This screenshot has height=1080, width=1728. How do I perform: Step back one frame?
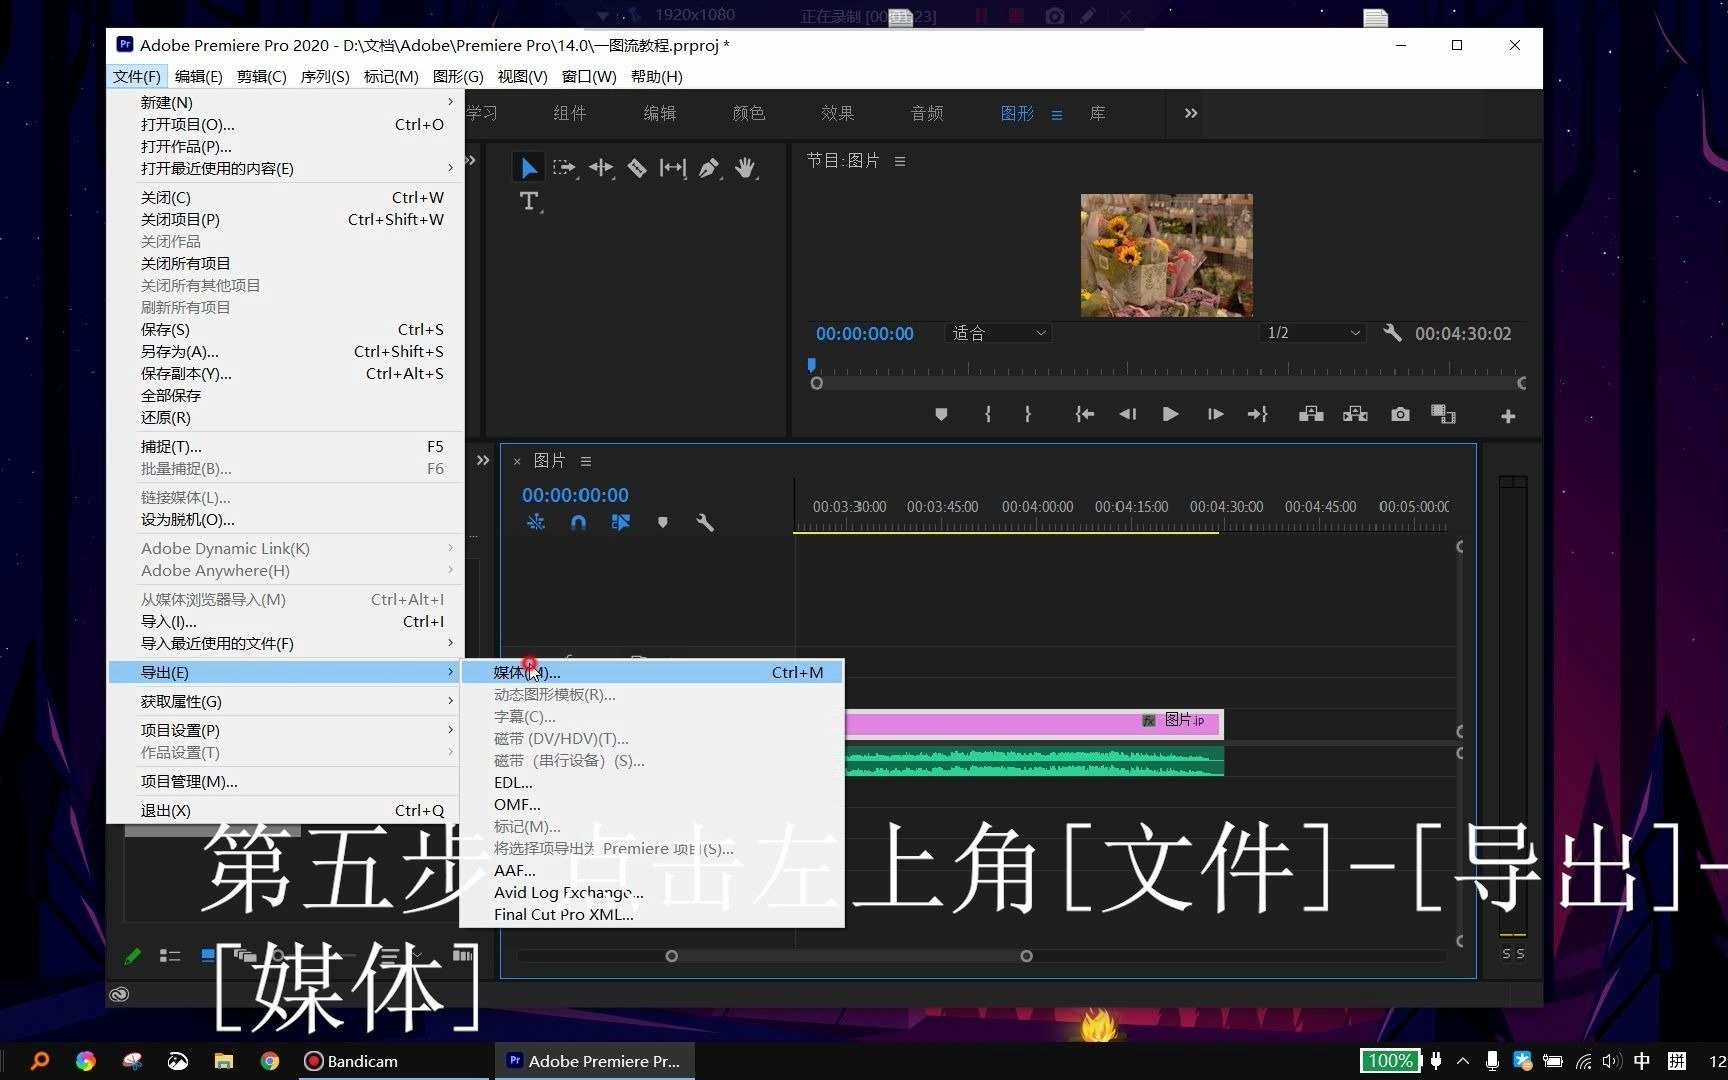click(1128, 414)
